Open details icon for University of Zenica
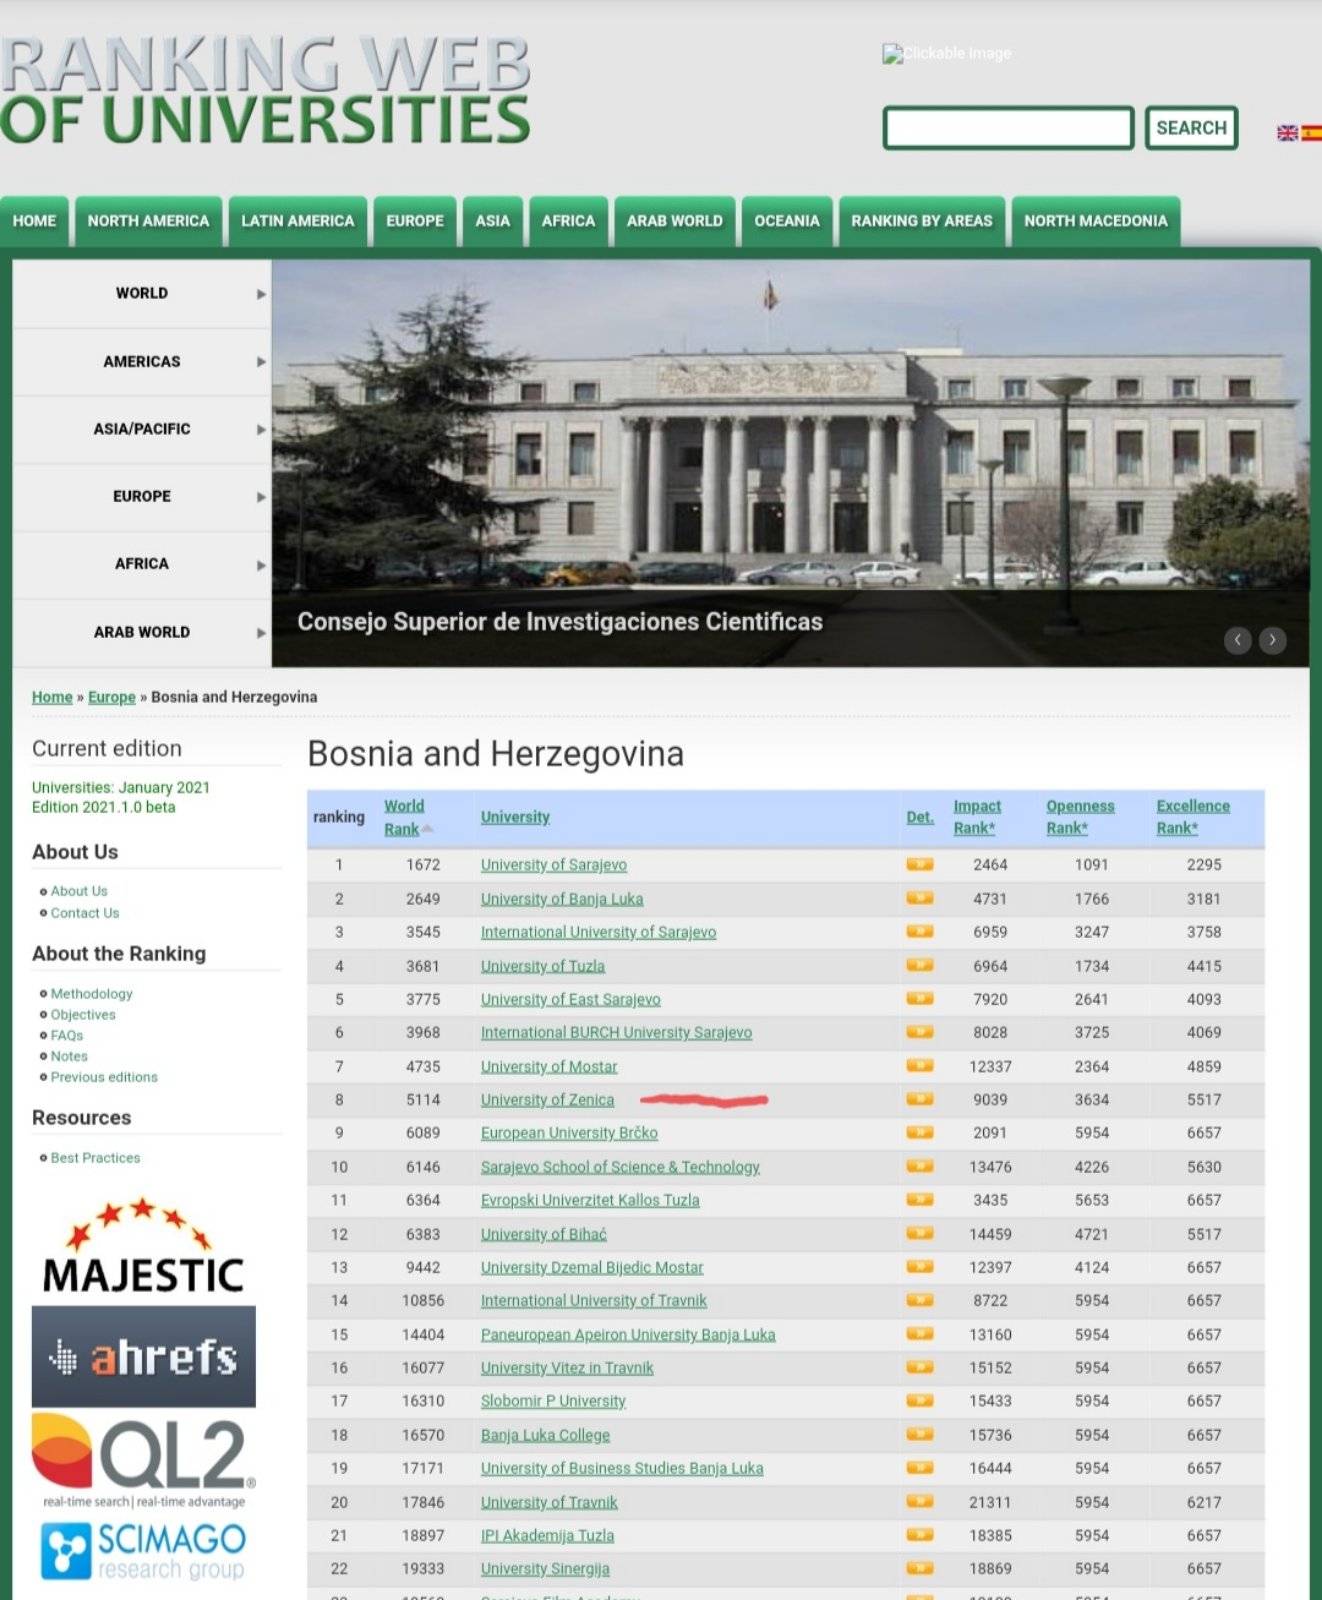The width and height of the screenshot is (1322, 1600). click(919, 1099)
